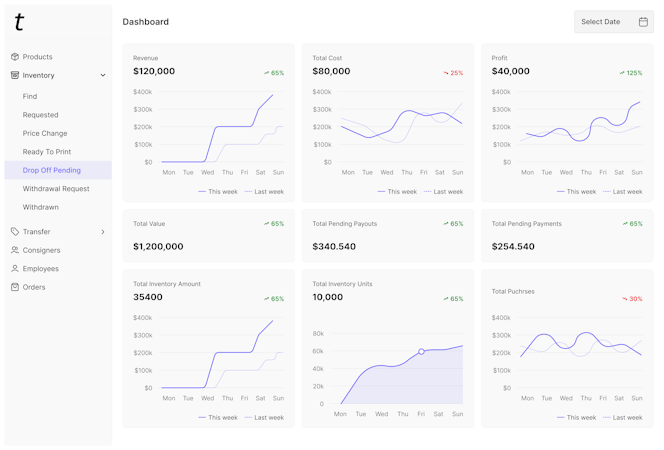This screenshot has height=450, width=664.
Task: Go to Ready To Print
Action: (x=47, y=152)
